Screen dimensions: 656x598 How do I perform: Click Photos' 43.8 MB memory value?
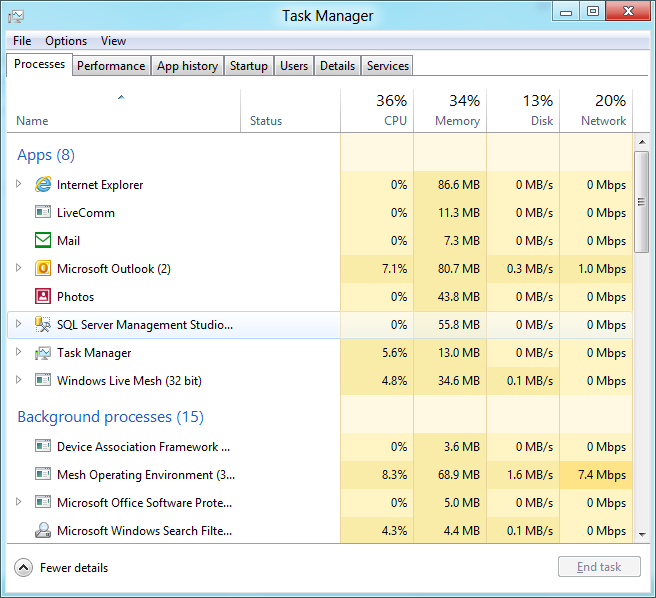point(459,297)
